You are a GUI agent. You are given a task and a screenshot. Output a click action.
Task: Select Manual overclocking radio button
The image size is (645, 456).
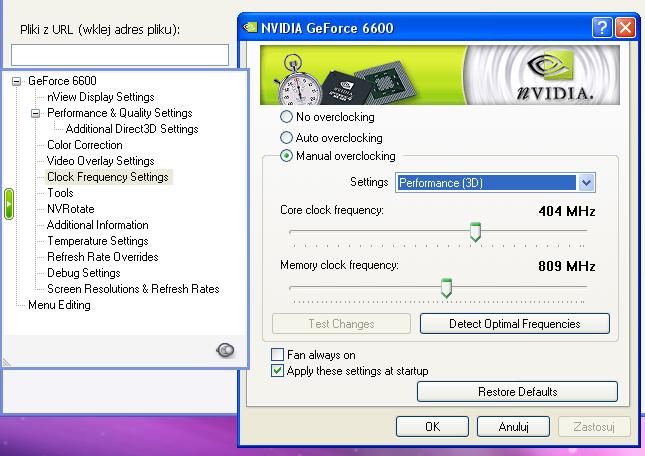coord(286,156)
